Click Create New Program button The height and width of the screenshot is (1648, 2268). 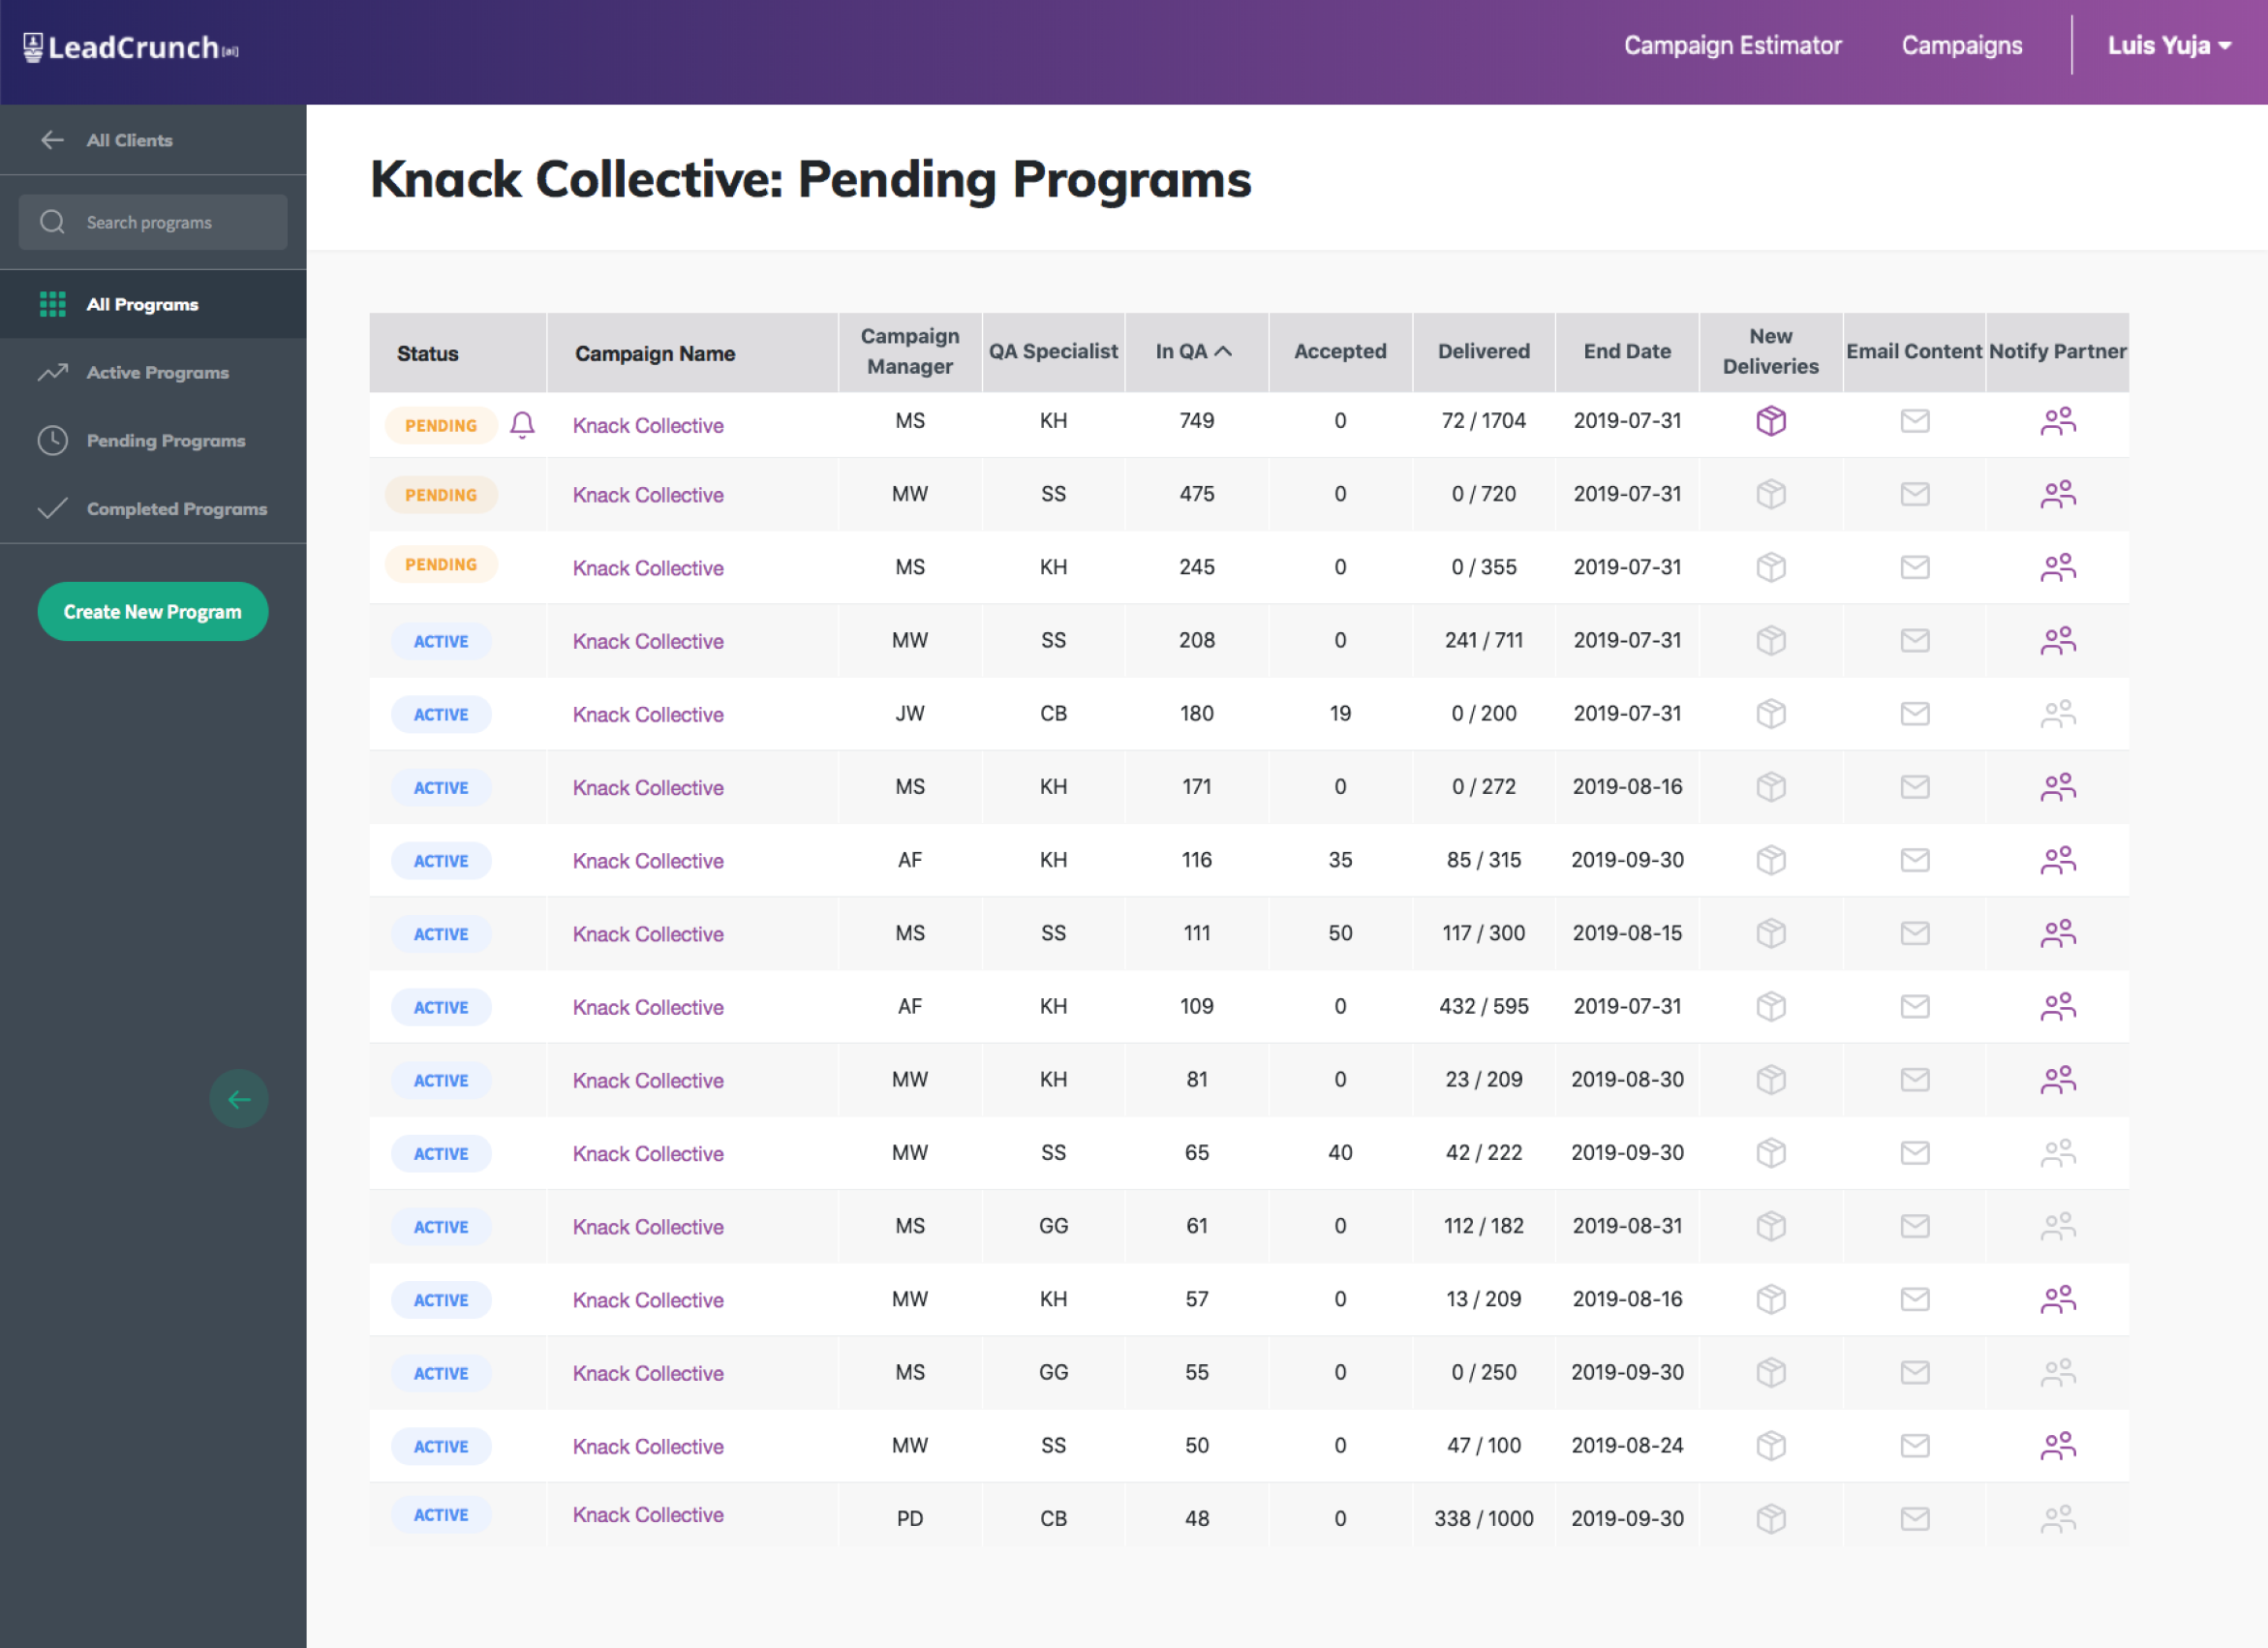[x=153, y=611]
